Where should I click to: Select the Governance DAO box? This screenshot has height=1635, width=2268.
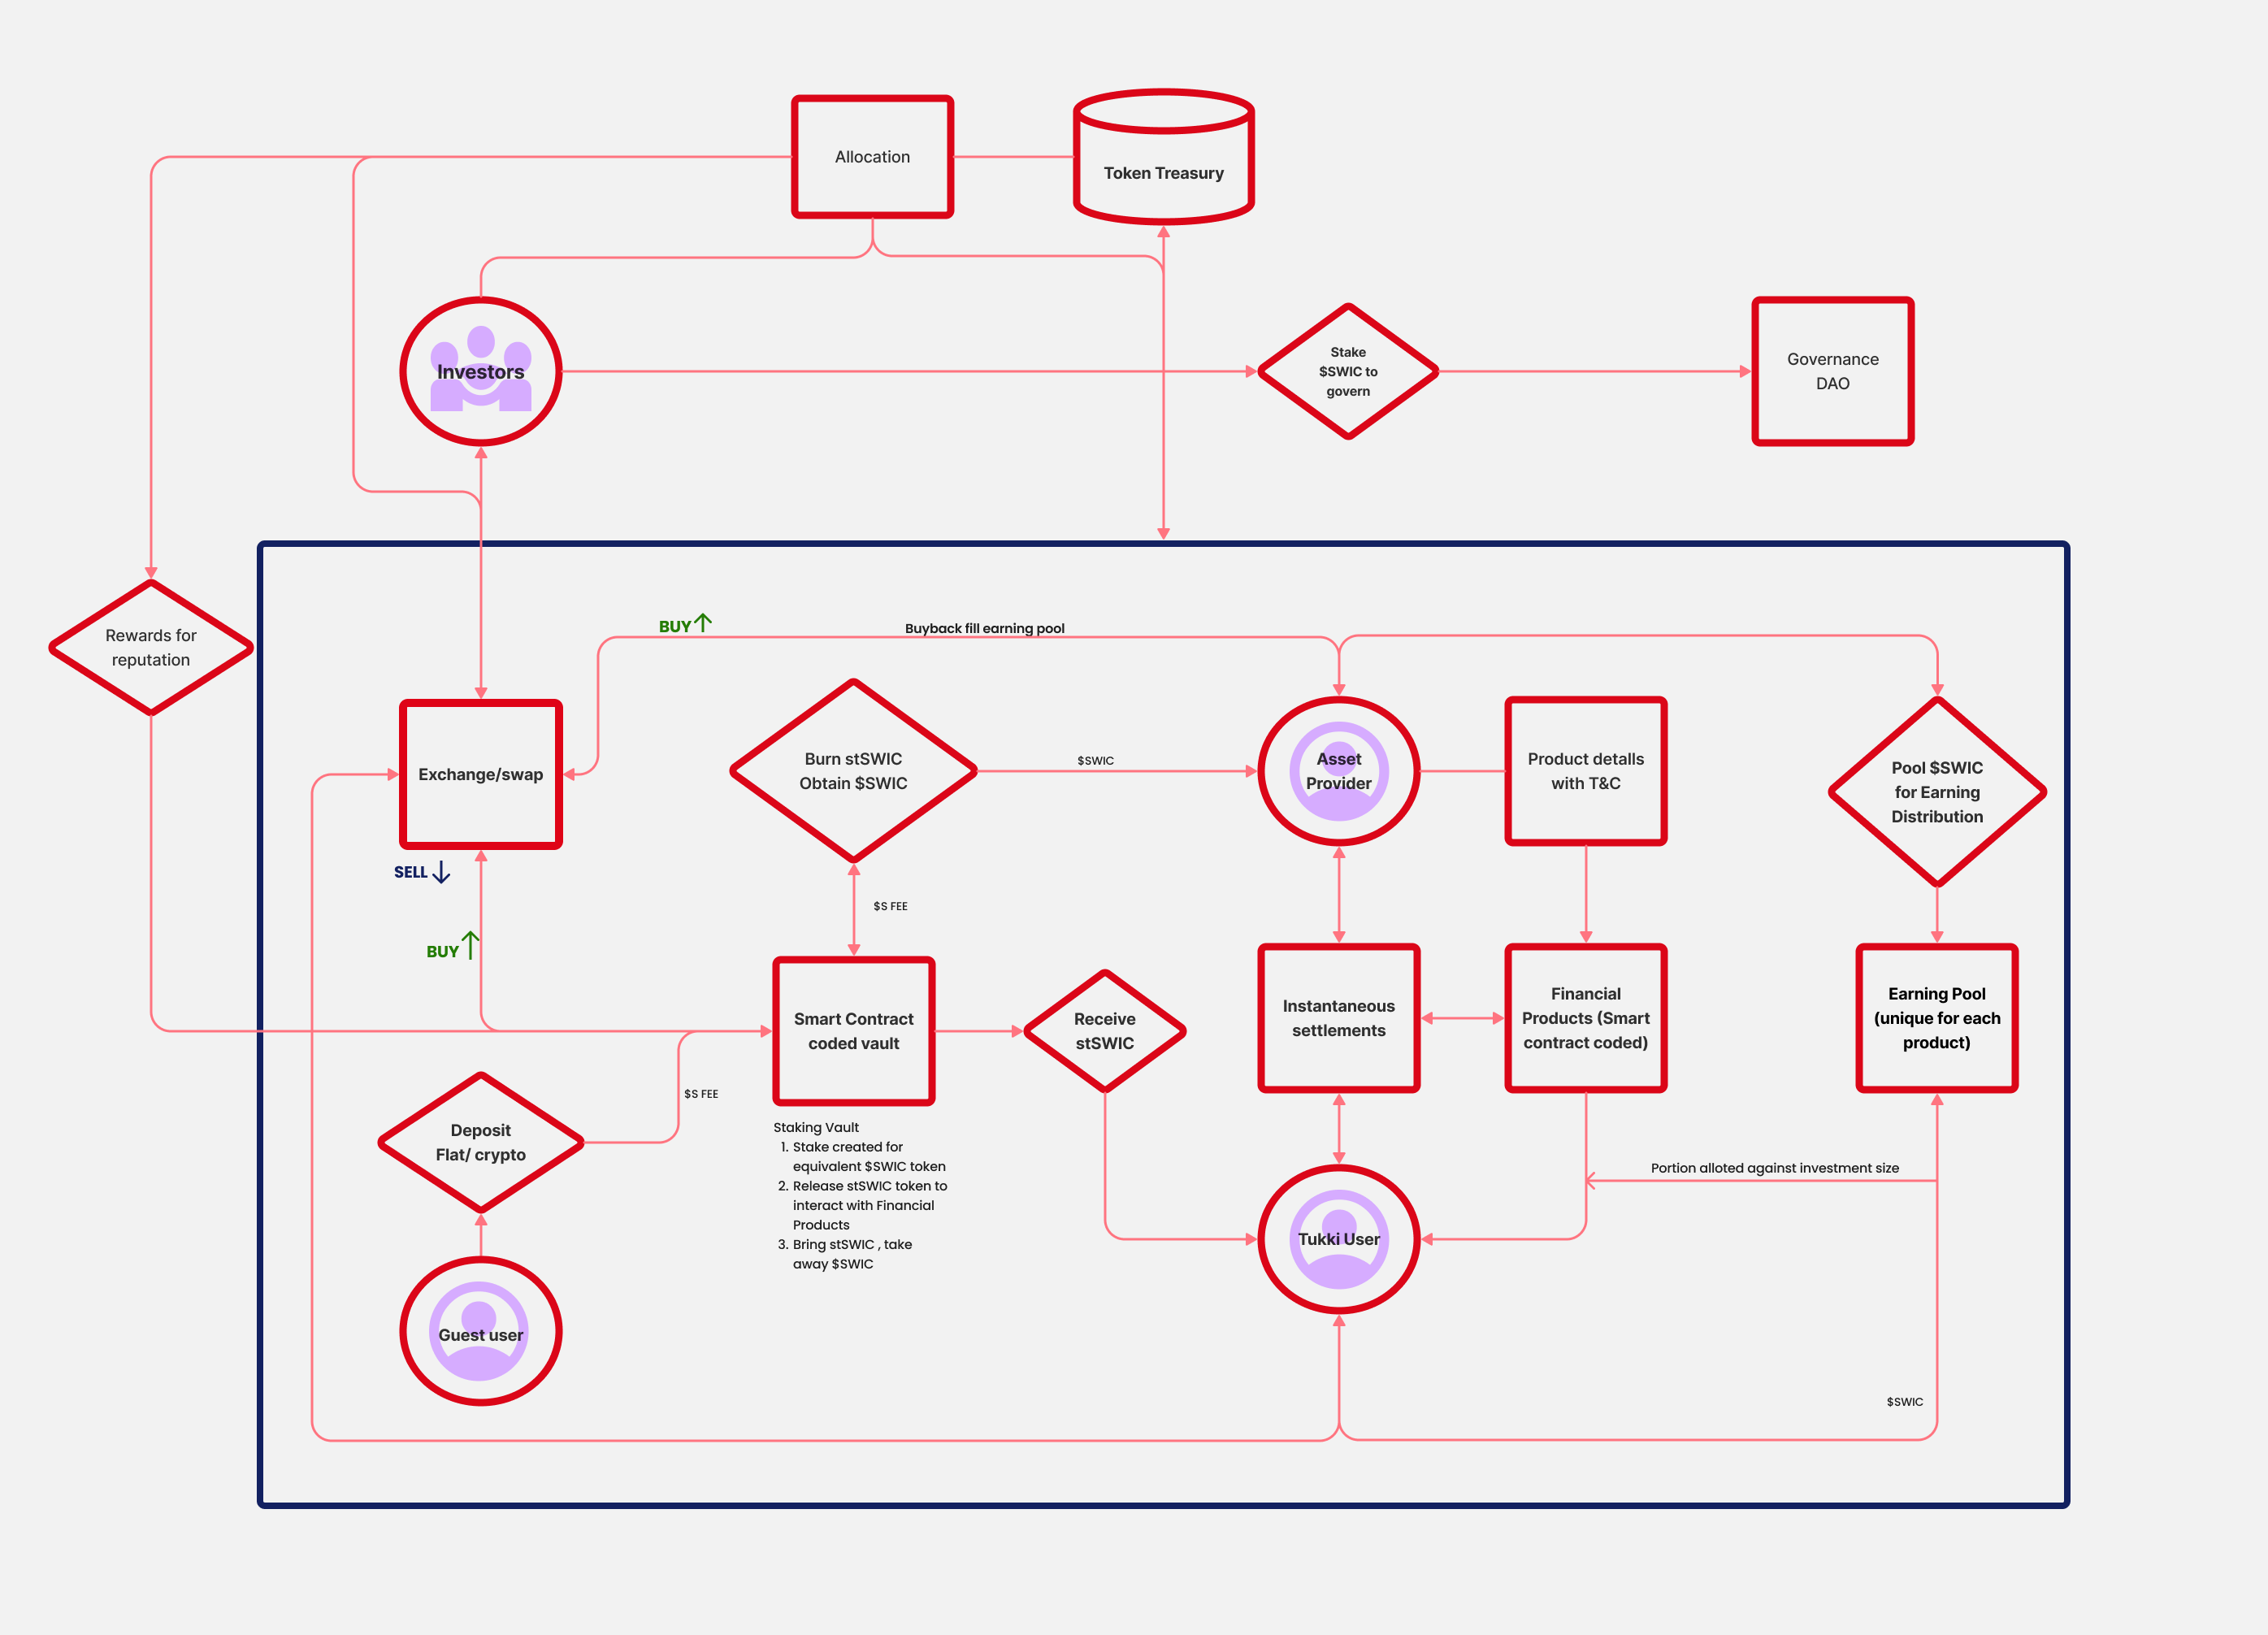1832,371
